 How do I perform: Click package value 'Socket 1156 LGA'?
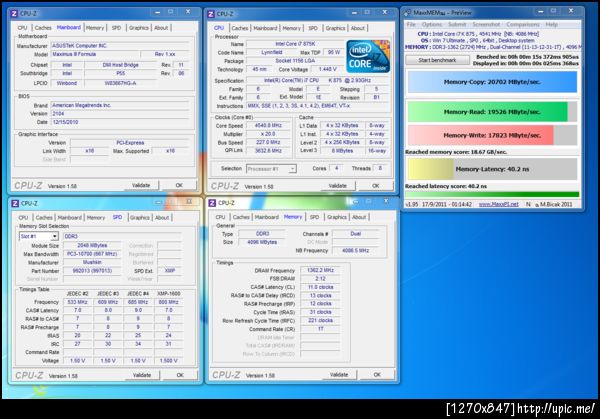(x=295, y=61)
